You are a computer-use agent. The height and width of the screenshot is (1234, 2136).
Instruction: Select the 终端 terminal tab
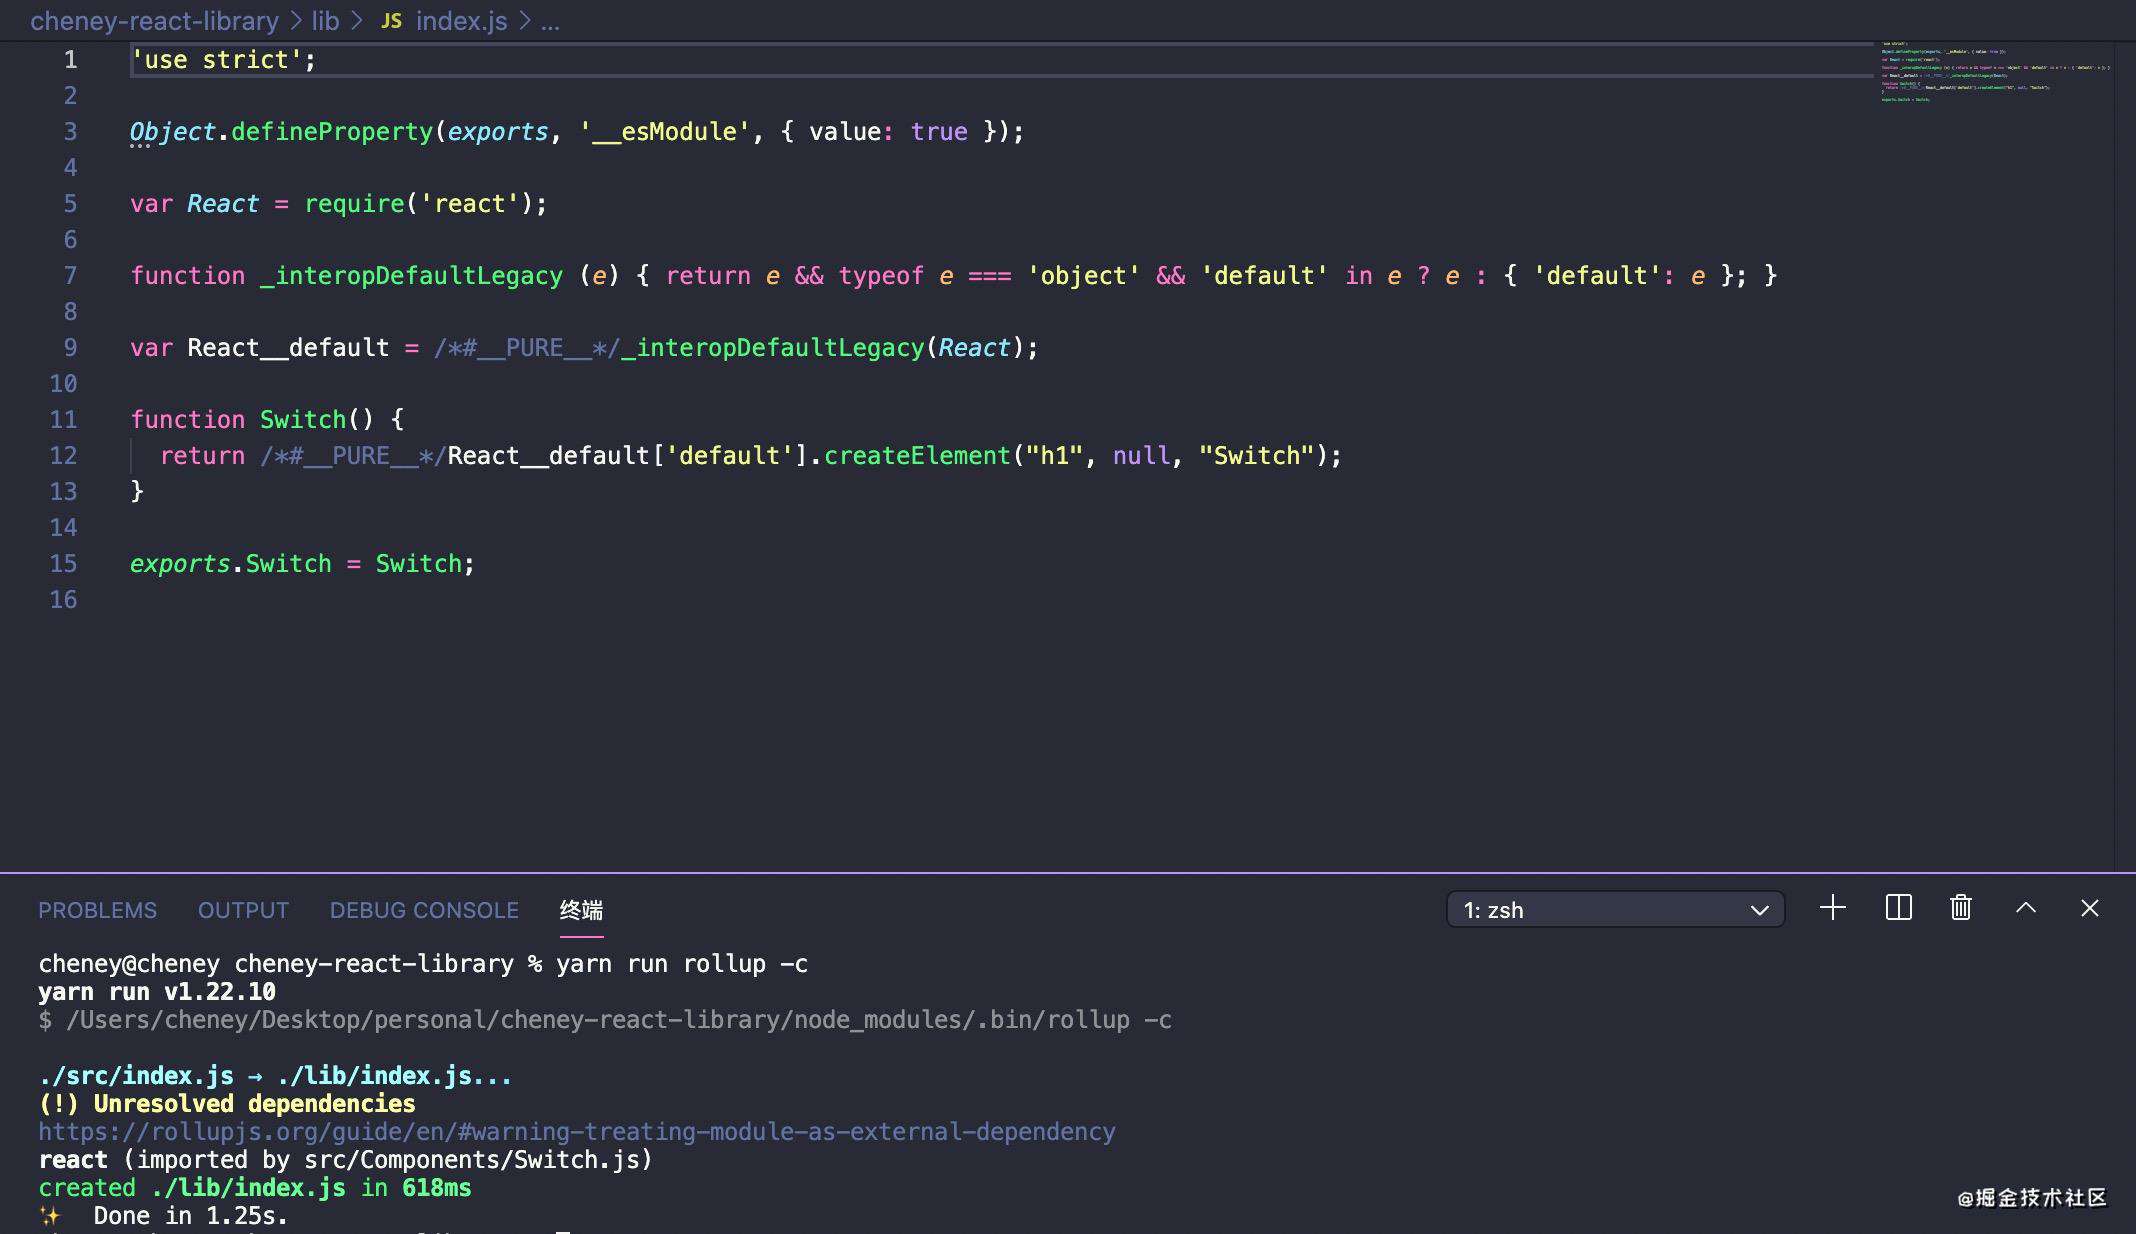coord(581,910)
